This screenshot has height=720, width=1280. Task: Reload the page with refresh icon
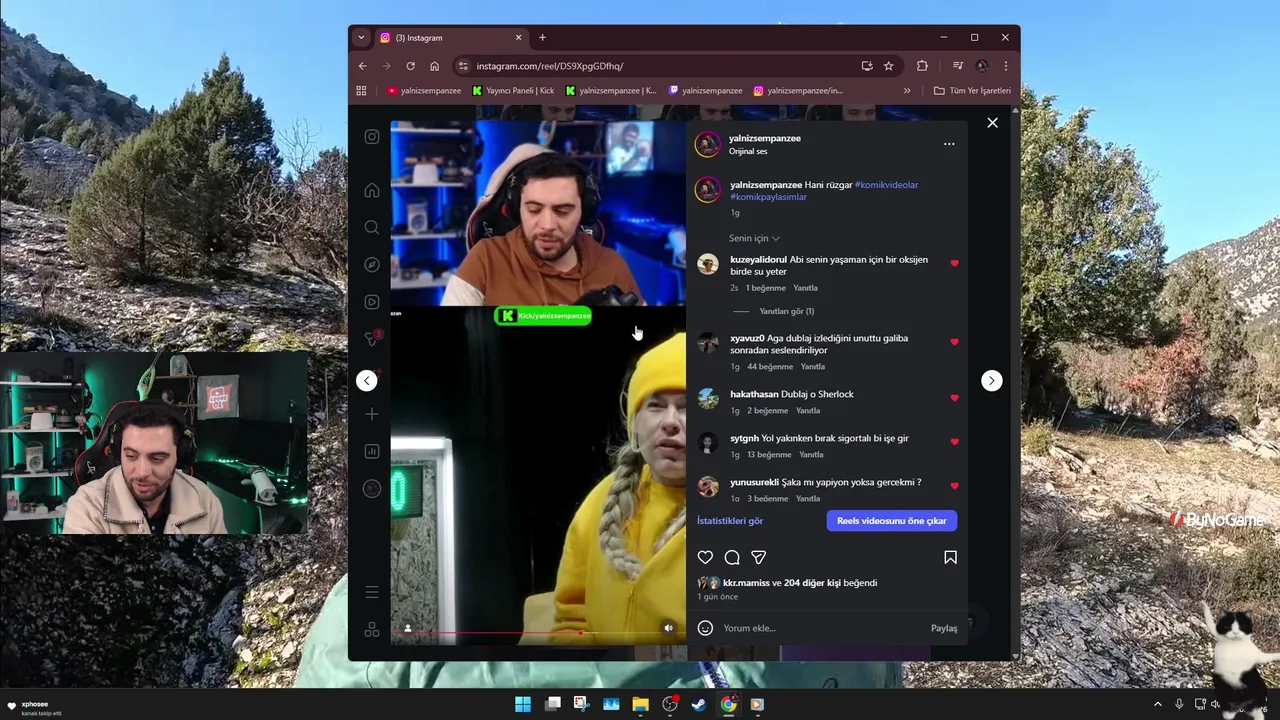(410, 66)
